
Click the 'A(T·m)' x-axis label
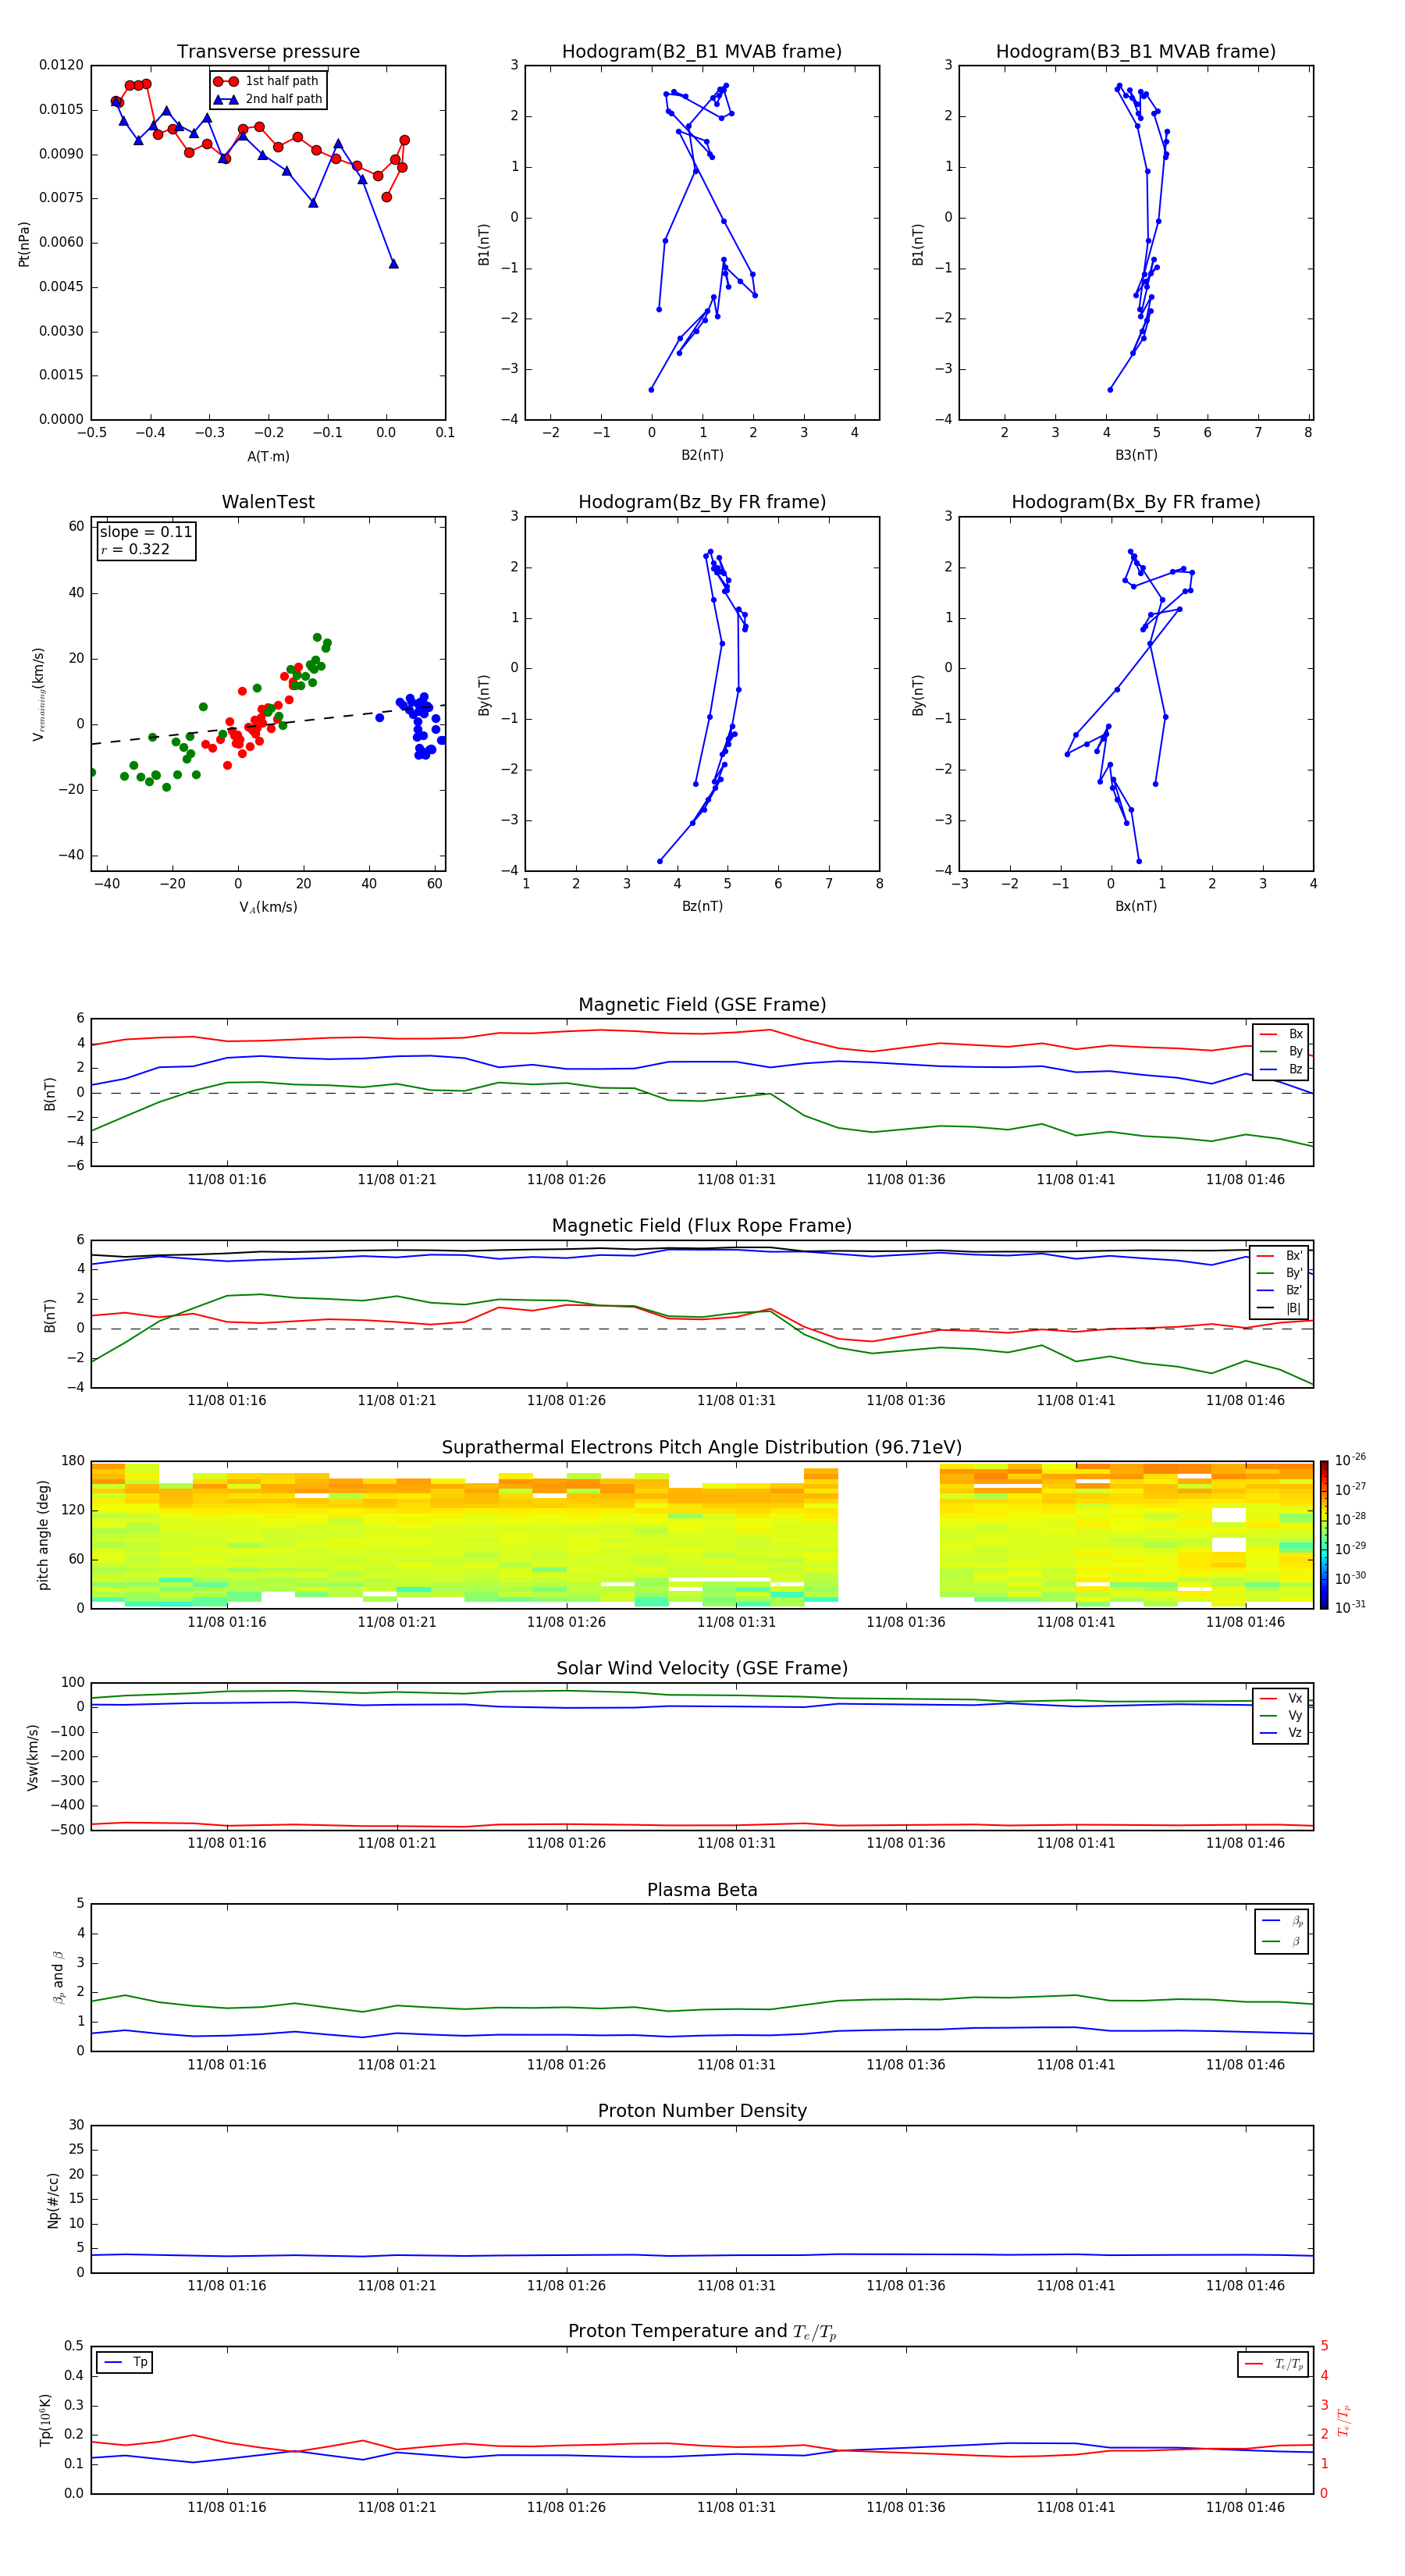[268, 456]
